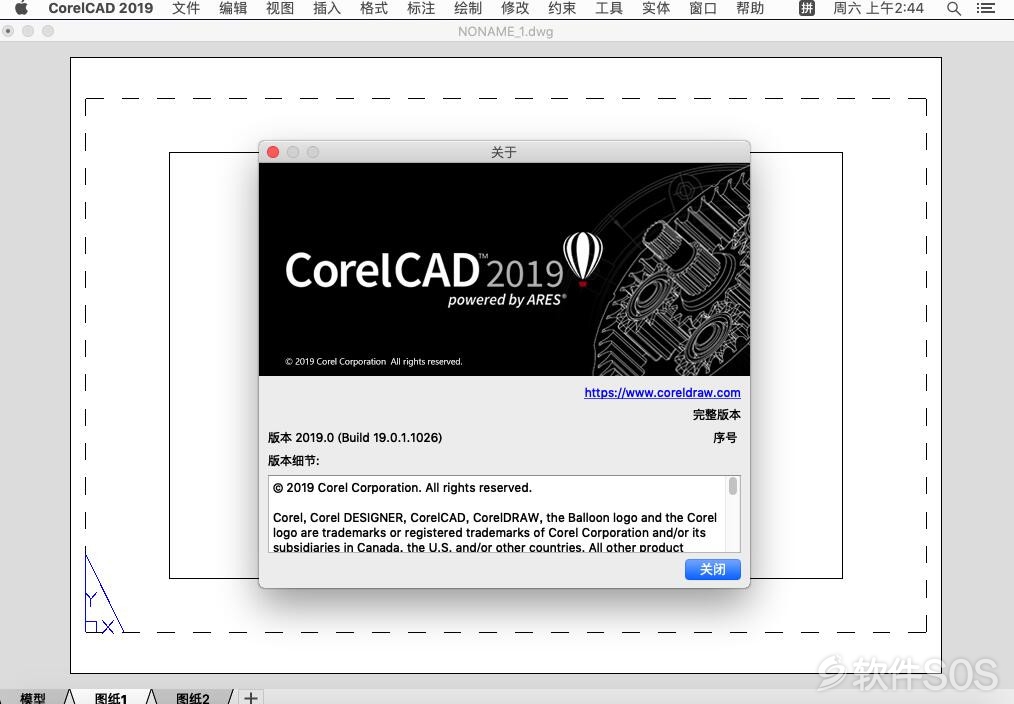The image size is (1014, 704).
Task: Click the Corel balloon logo
Action: tap(583, 259)
